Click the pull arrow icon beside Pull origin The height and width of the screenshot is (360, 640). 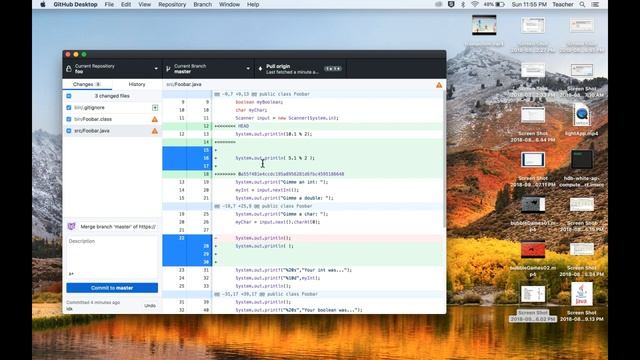(260, 69)
